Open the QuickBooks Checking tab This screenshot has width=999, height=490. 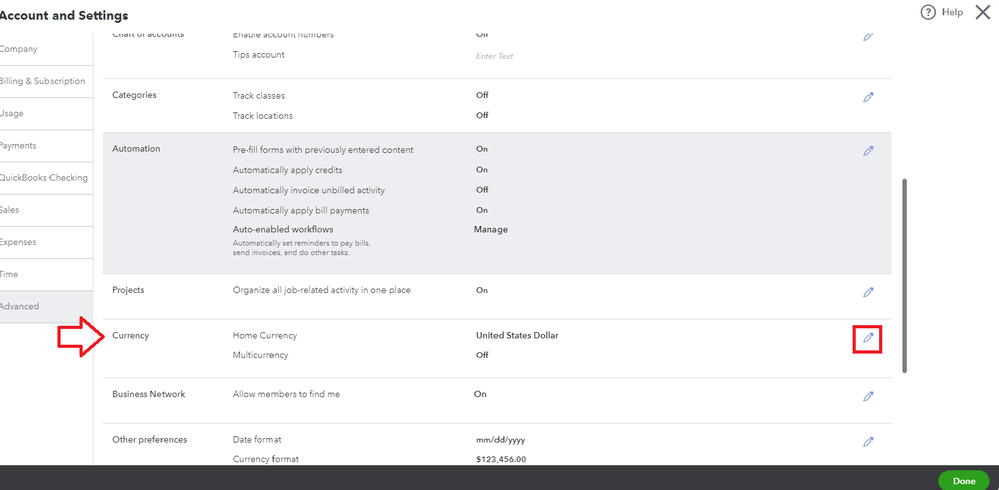[x=43, y=178]
